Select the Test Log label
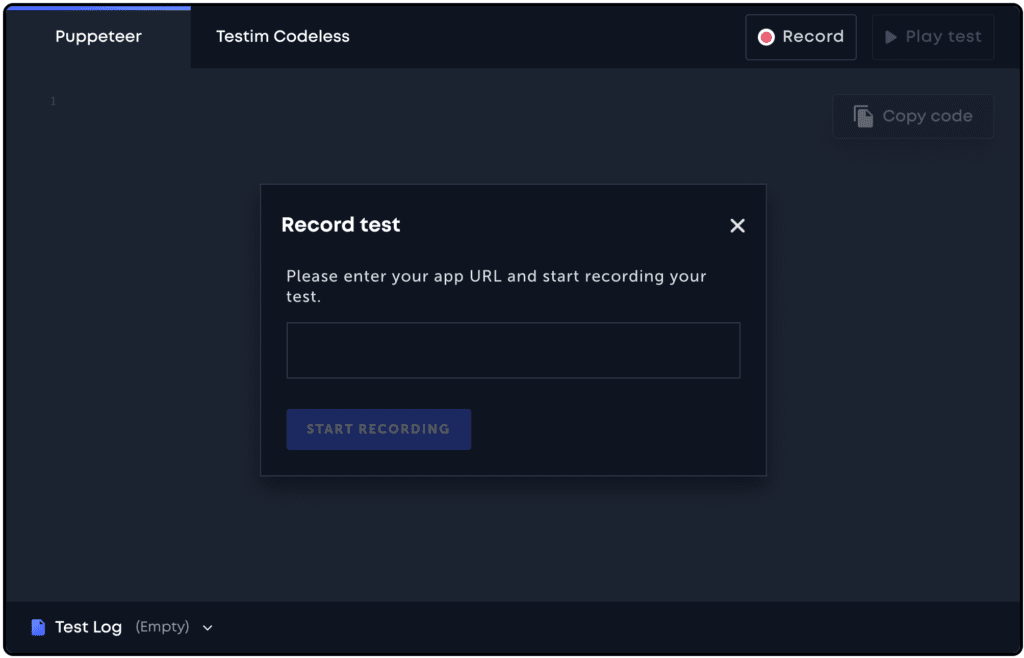This screenshot has width=1024, height=658. click(x=88, y=627)
